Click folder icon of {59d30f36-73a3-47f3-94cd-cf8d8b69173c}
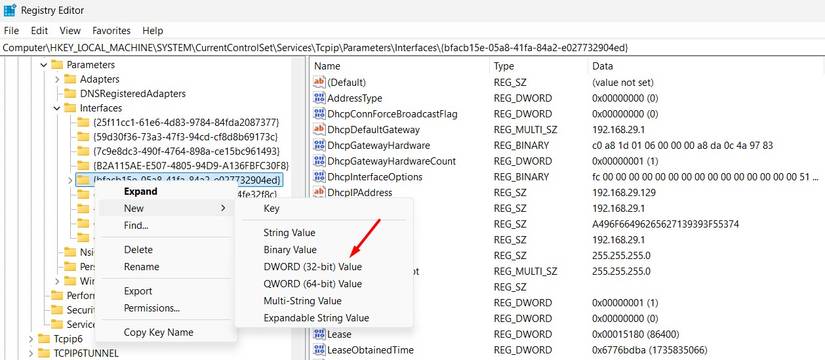 coord(83,137)
